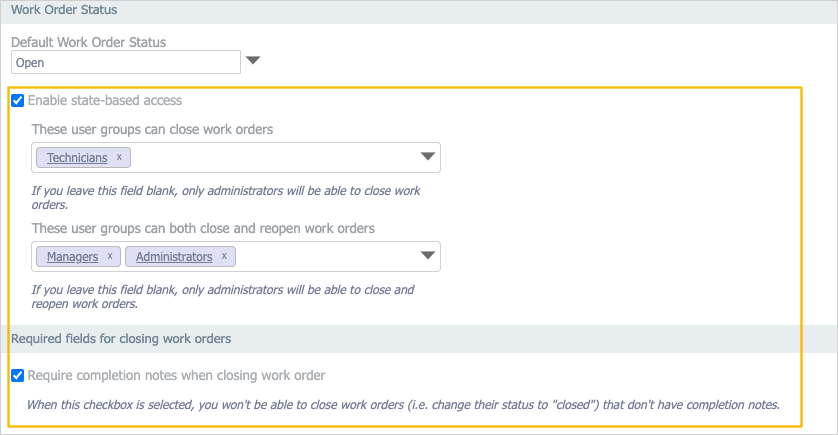Click the 'Enable state-based access' label text

point(104,101)
